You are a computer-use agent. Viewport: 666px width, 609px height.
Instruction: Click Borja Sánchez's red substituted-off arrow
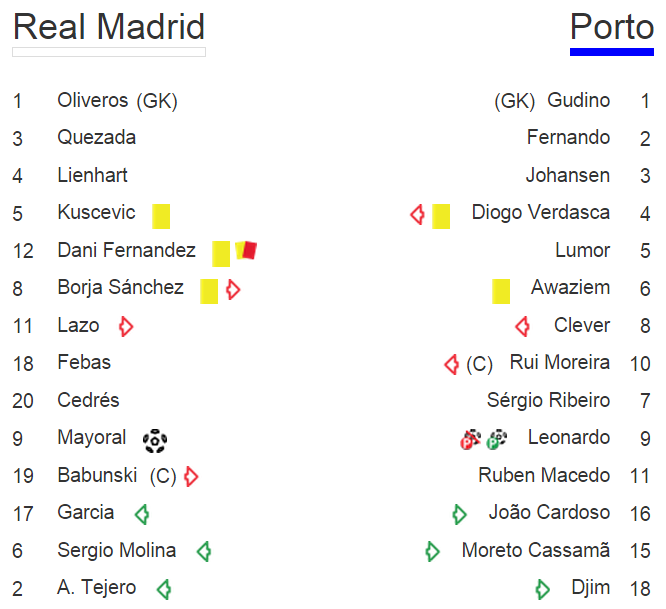pos(233,290)
